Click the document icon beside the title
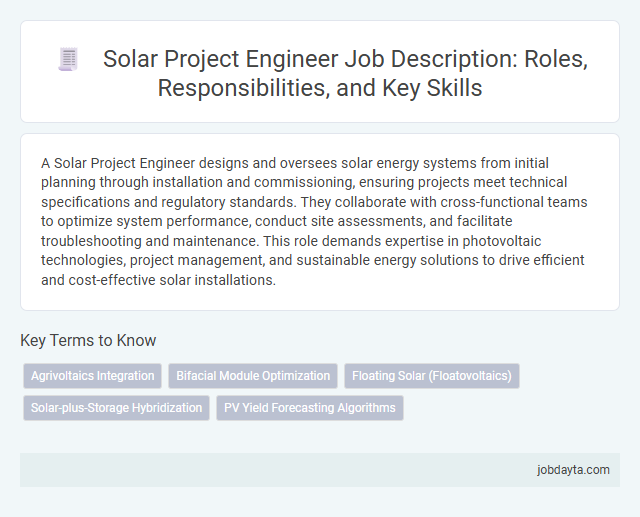The image size is (640, 517). pos(68,60)
